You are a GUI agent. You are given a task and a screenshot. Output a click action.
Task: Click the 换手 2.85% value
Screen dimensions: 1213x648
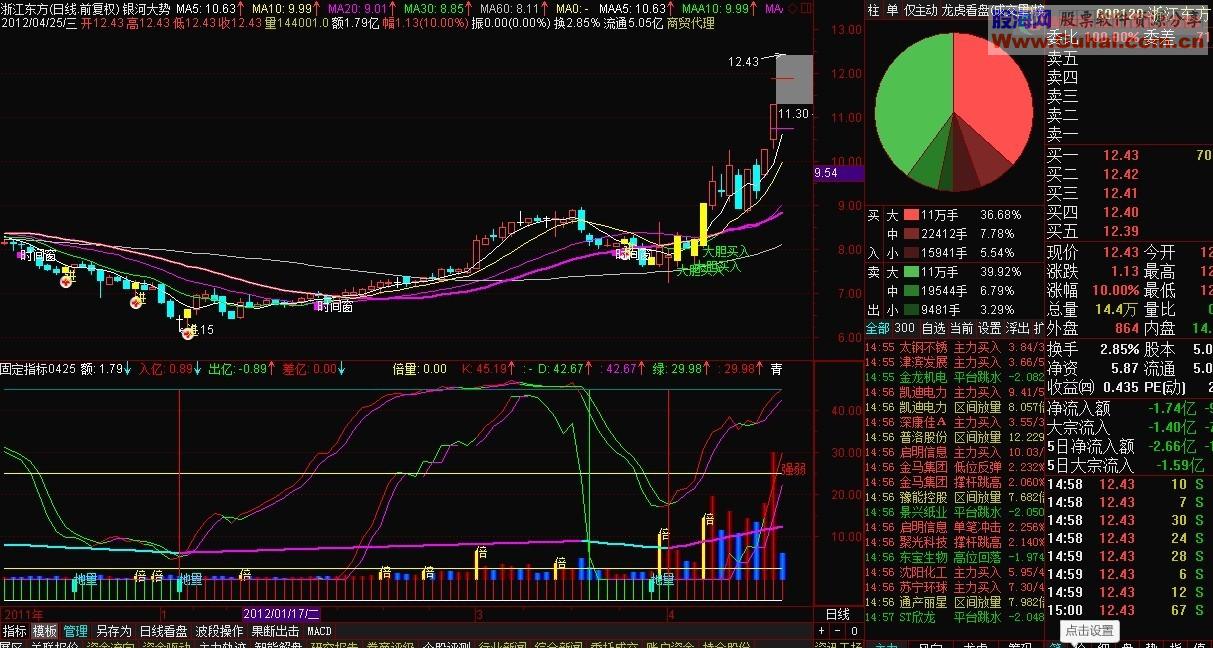(x=1119, y=349)
